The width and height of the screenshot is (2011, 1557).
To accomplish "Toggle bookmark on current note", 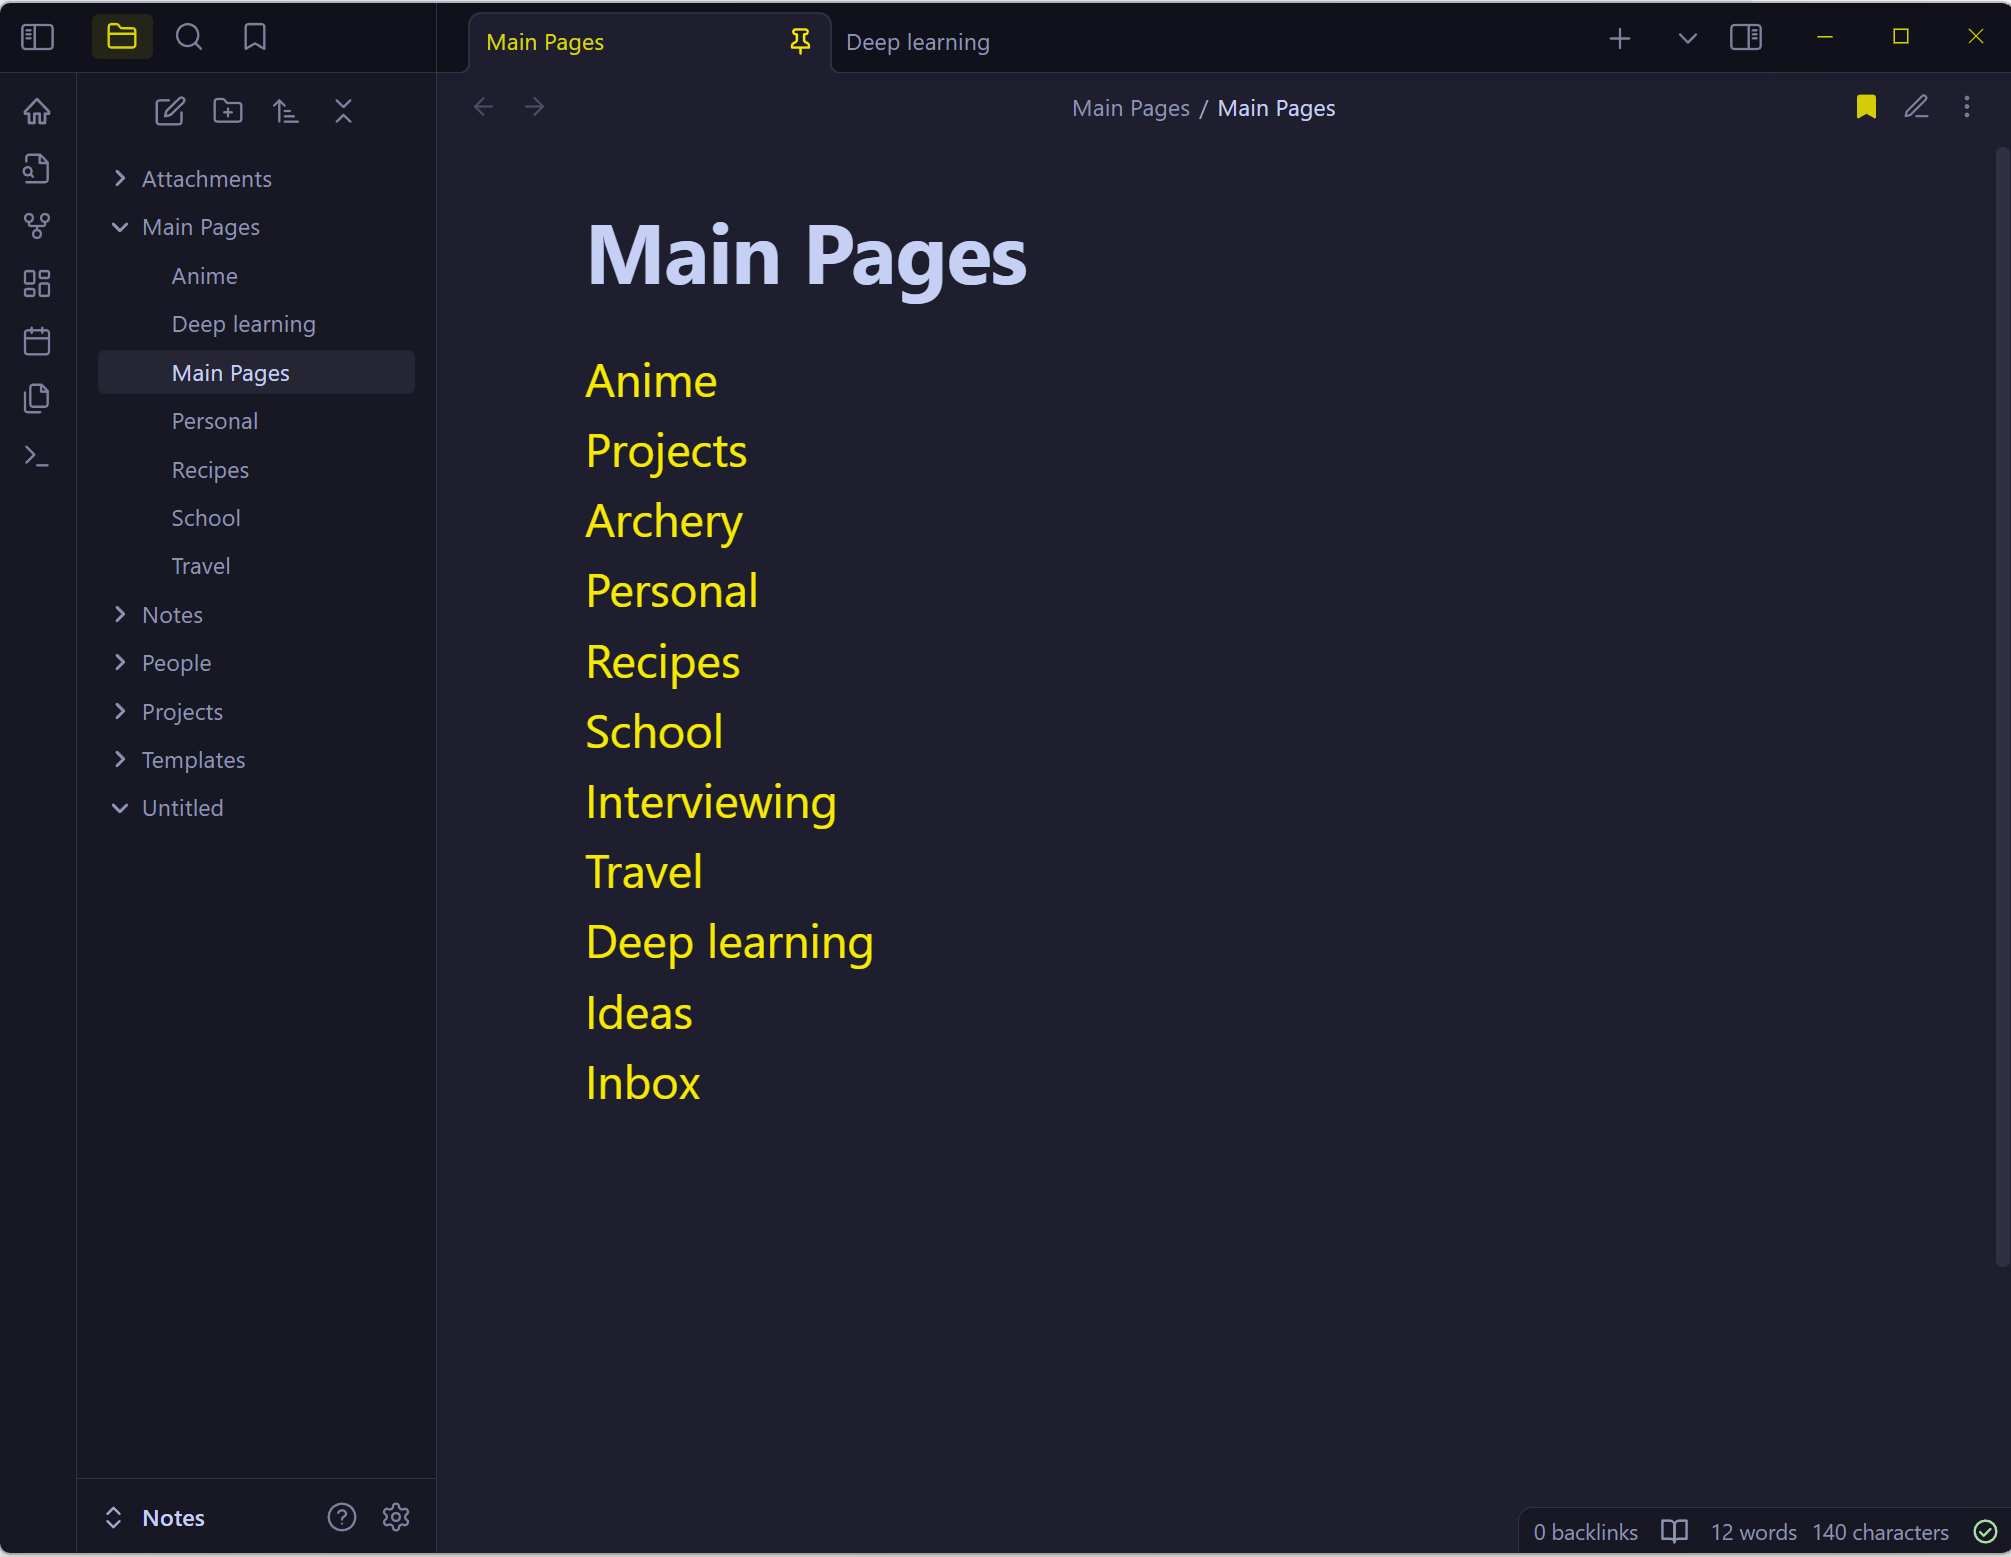I will [1866, 107].
